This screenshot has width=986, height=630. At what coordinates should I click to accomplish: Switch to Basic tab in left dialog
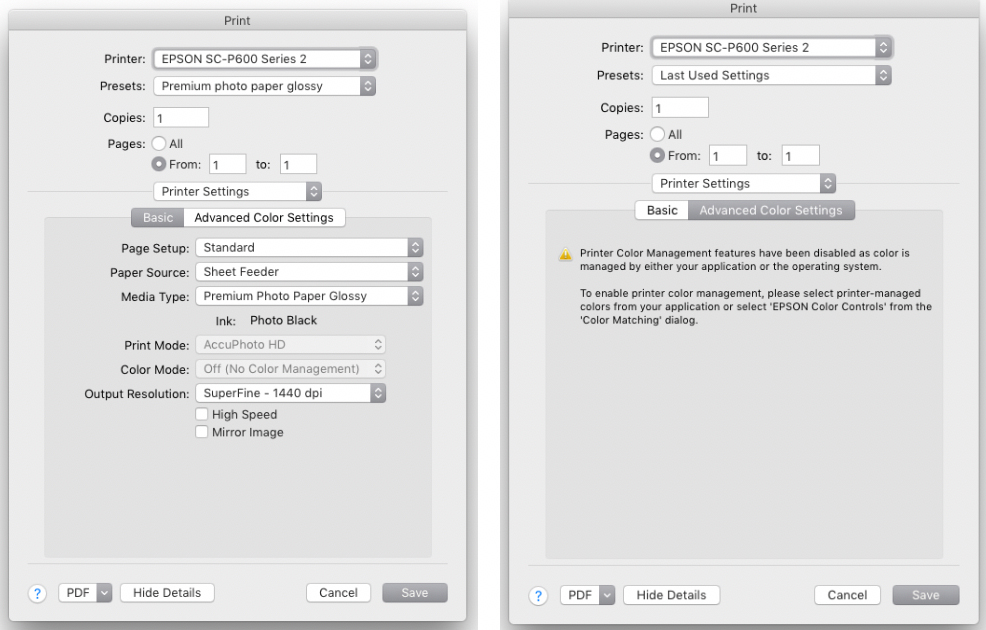point(158,218)
